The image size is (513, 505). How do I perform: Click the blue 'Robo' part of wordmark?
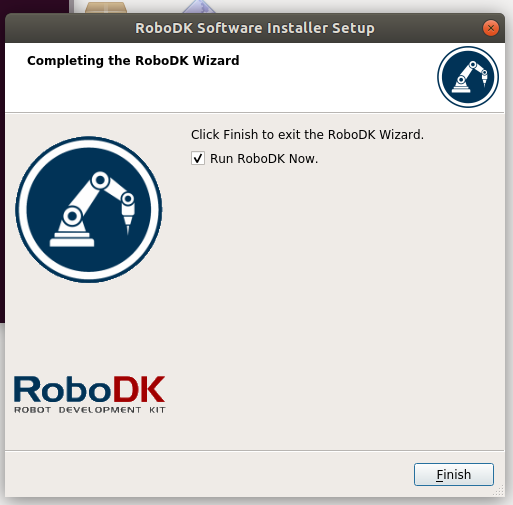click(x=62, y=389)
